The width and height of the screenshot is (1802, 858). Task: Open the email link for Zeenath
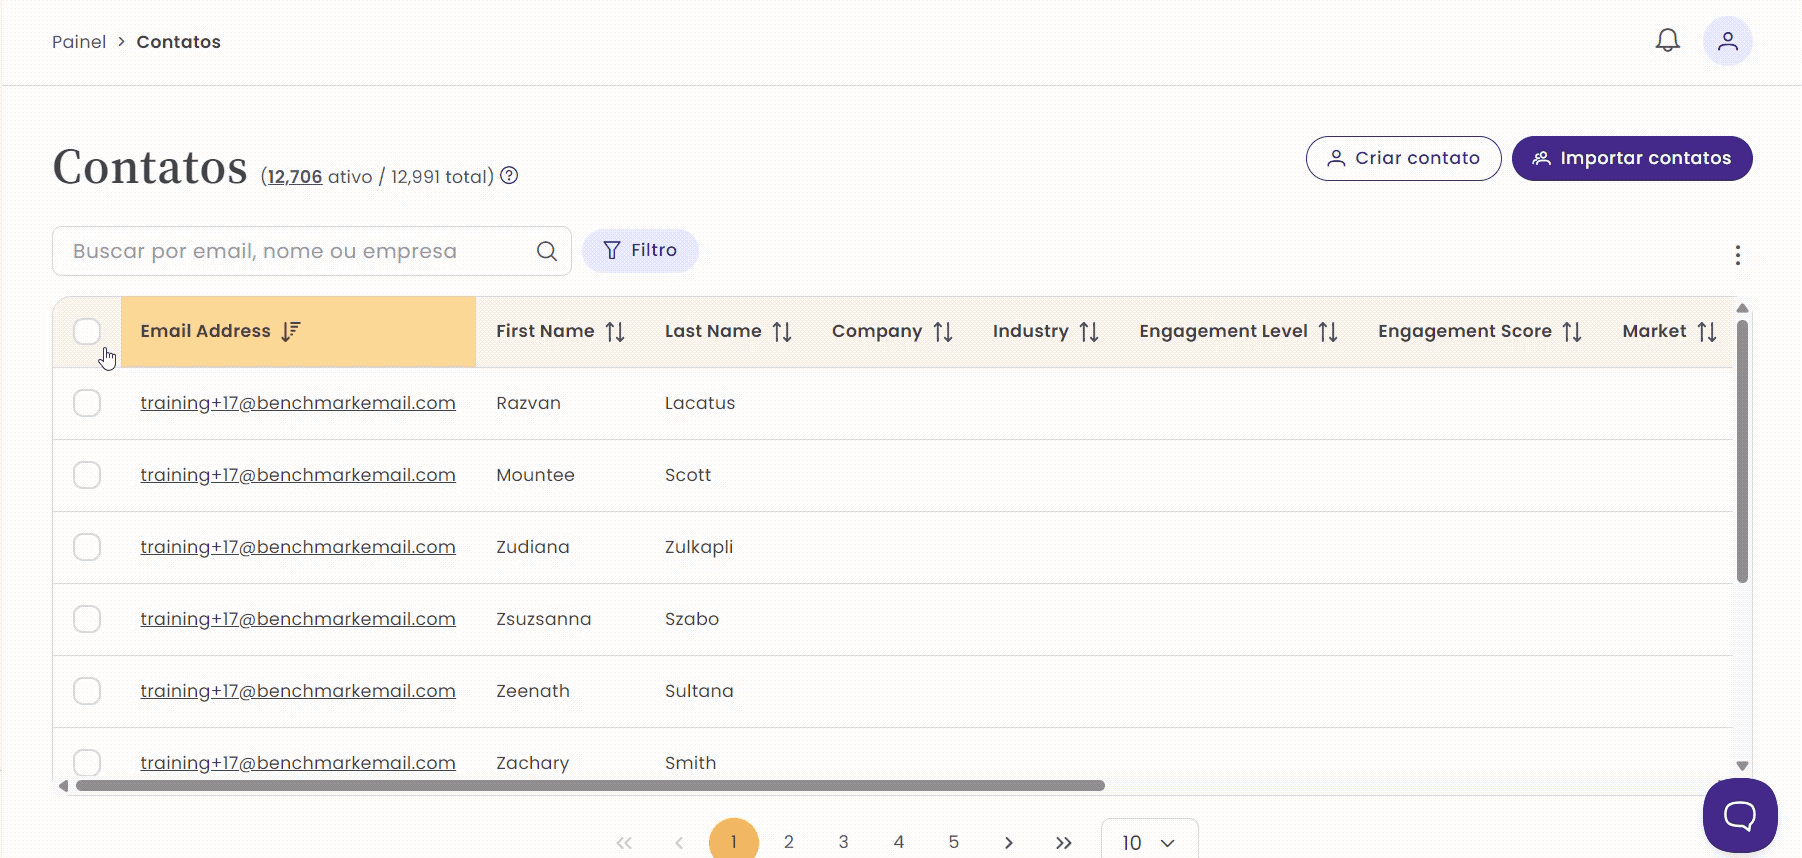click(x=298, y=691)
